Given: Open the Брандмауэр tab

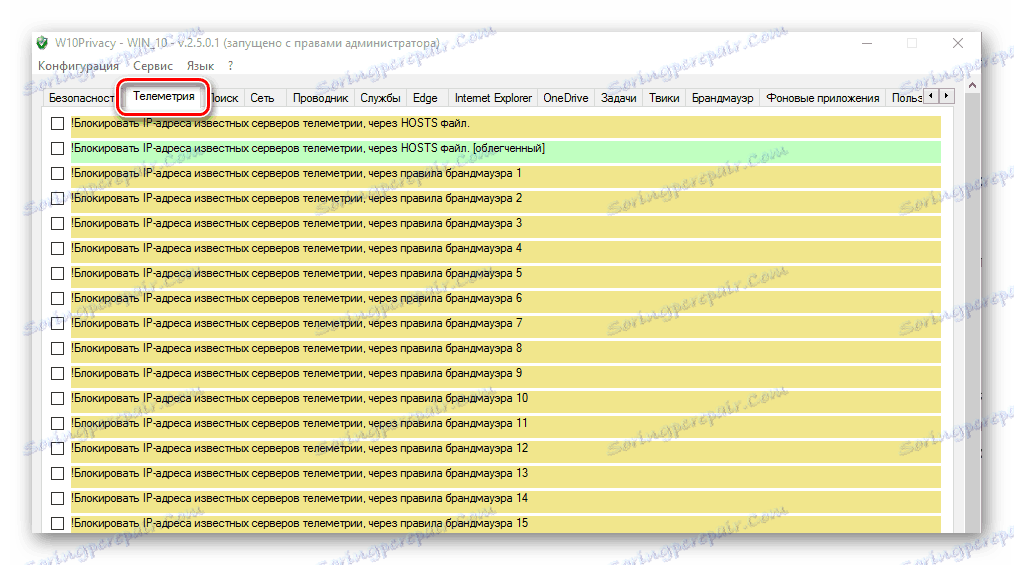Looking at the screenshot, I should [x=722, y=98].
